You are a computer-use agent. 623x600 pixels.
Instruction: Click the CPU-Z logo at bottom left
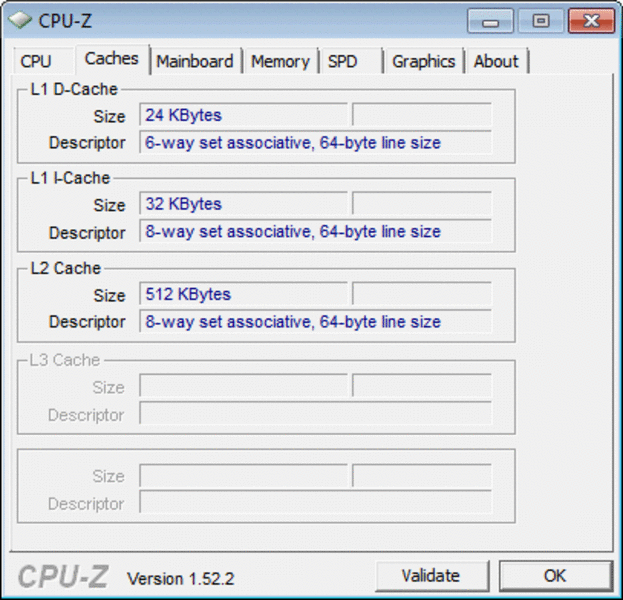click(63, 576)
